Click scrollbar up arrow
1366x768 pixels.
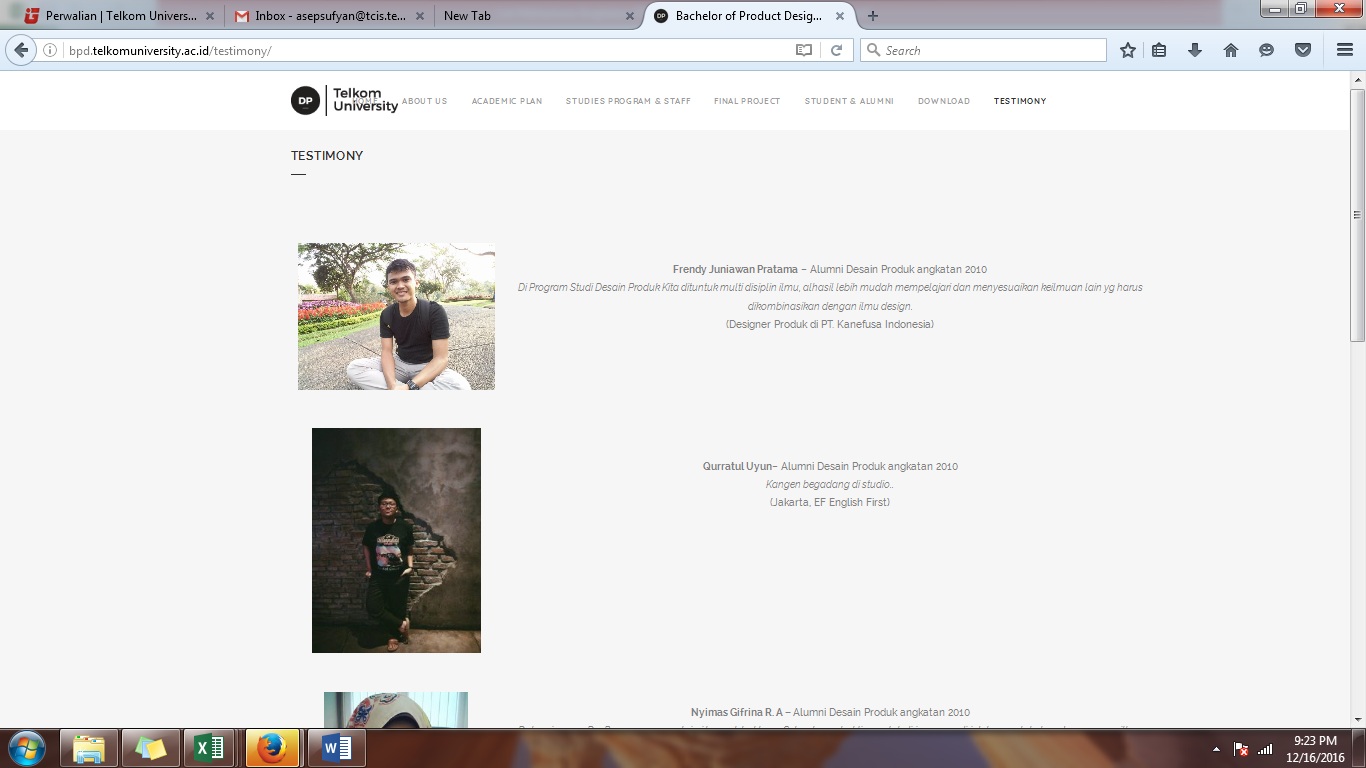point(1357,79)
